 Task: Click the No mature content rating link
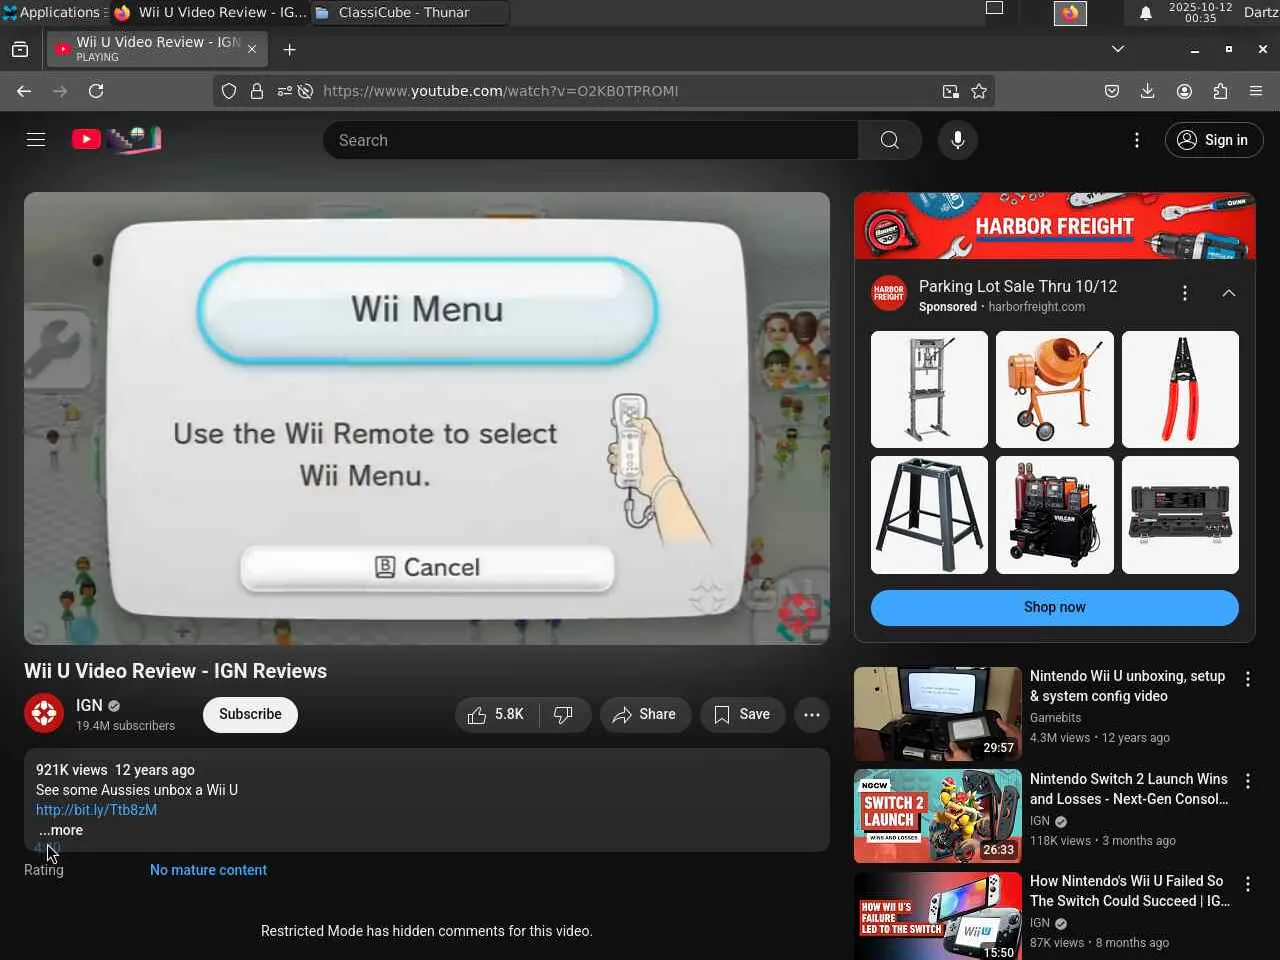coord(208,870)
